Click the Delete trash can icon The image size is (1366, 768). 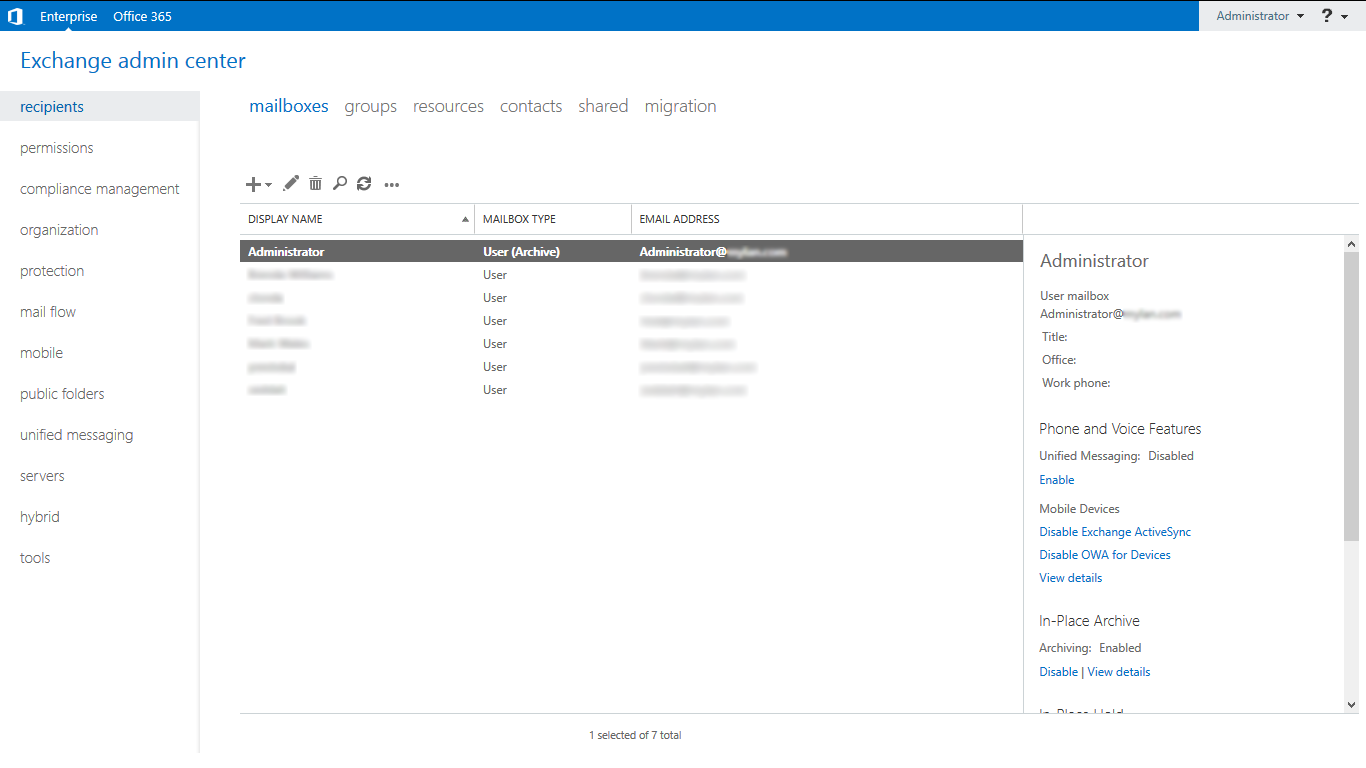point(315,183)
